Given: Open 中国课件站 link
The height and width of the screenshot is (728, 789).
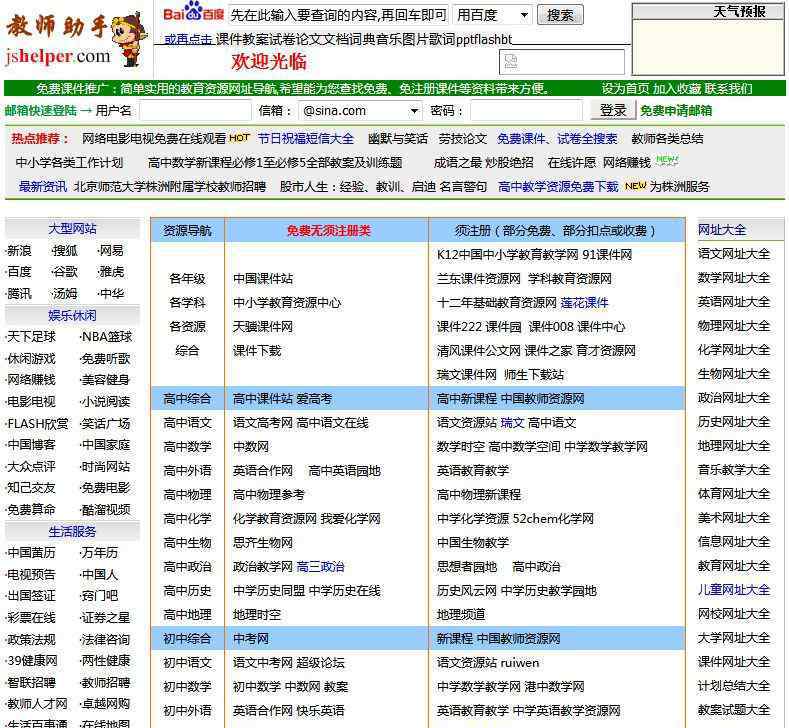Looking at the screenshot, I should pyautogui.click(x=263, y=279).
